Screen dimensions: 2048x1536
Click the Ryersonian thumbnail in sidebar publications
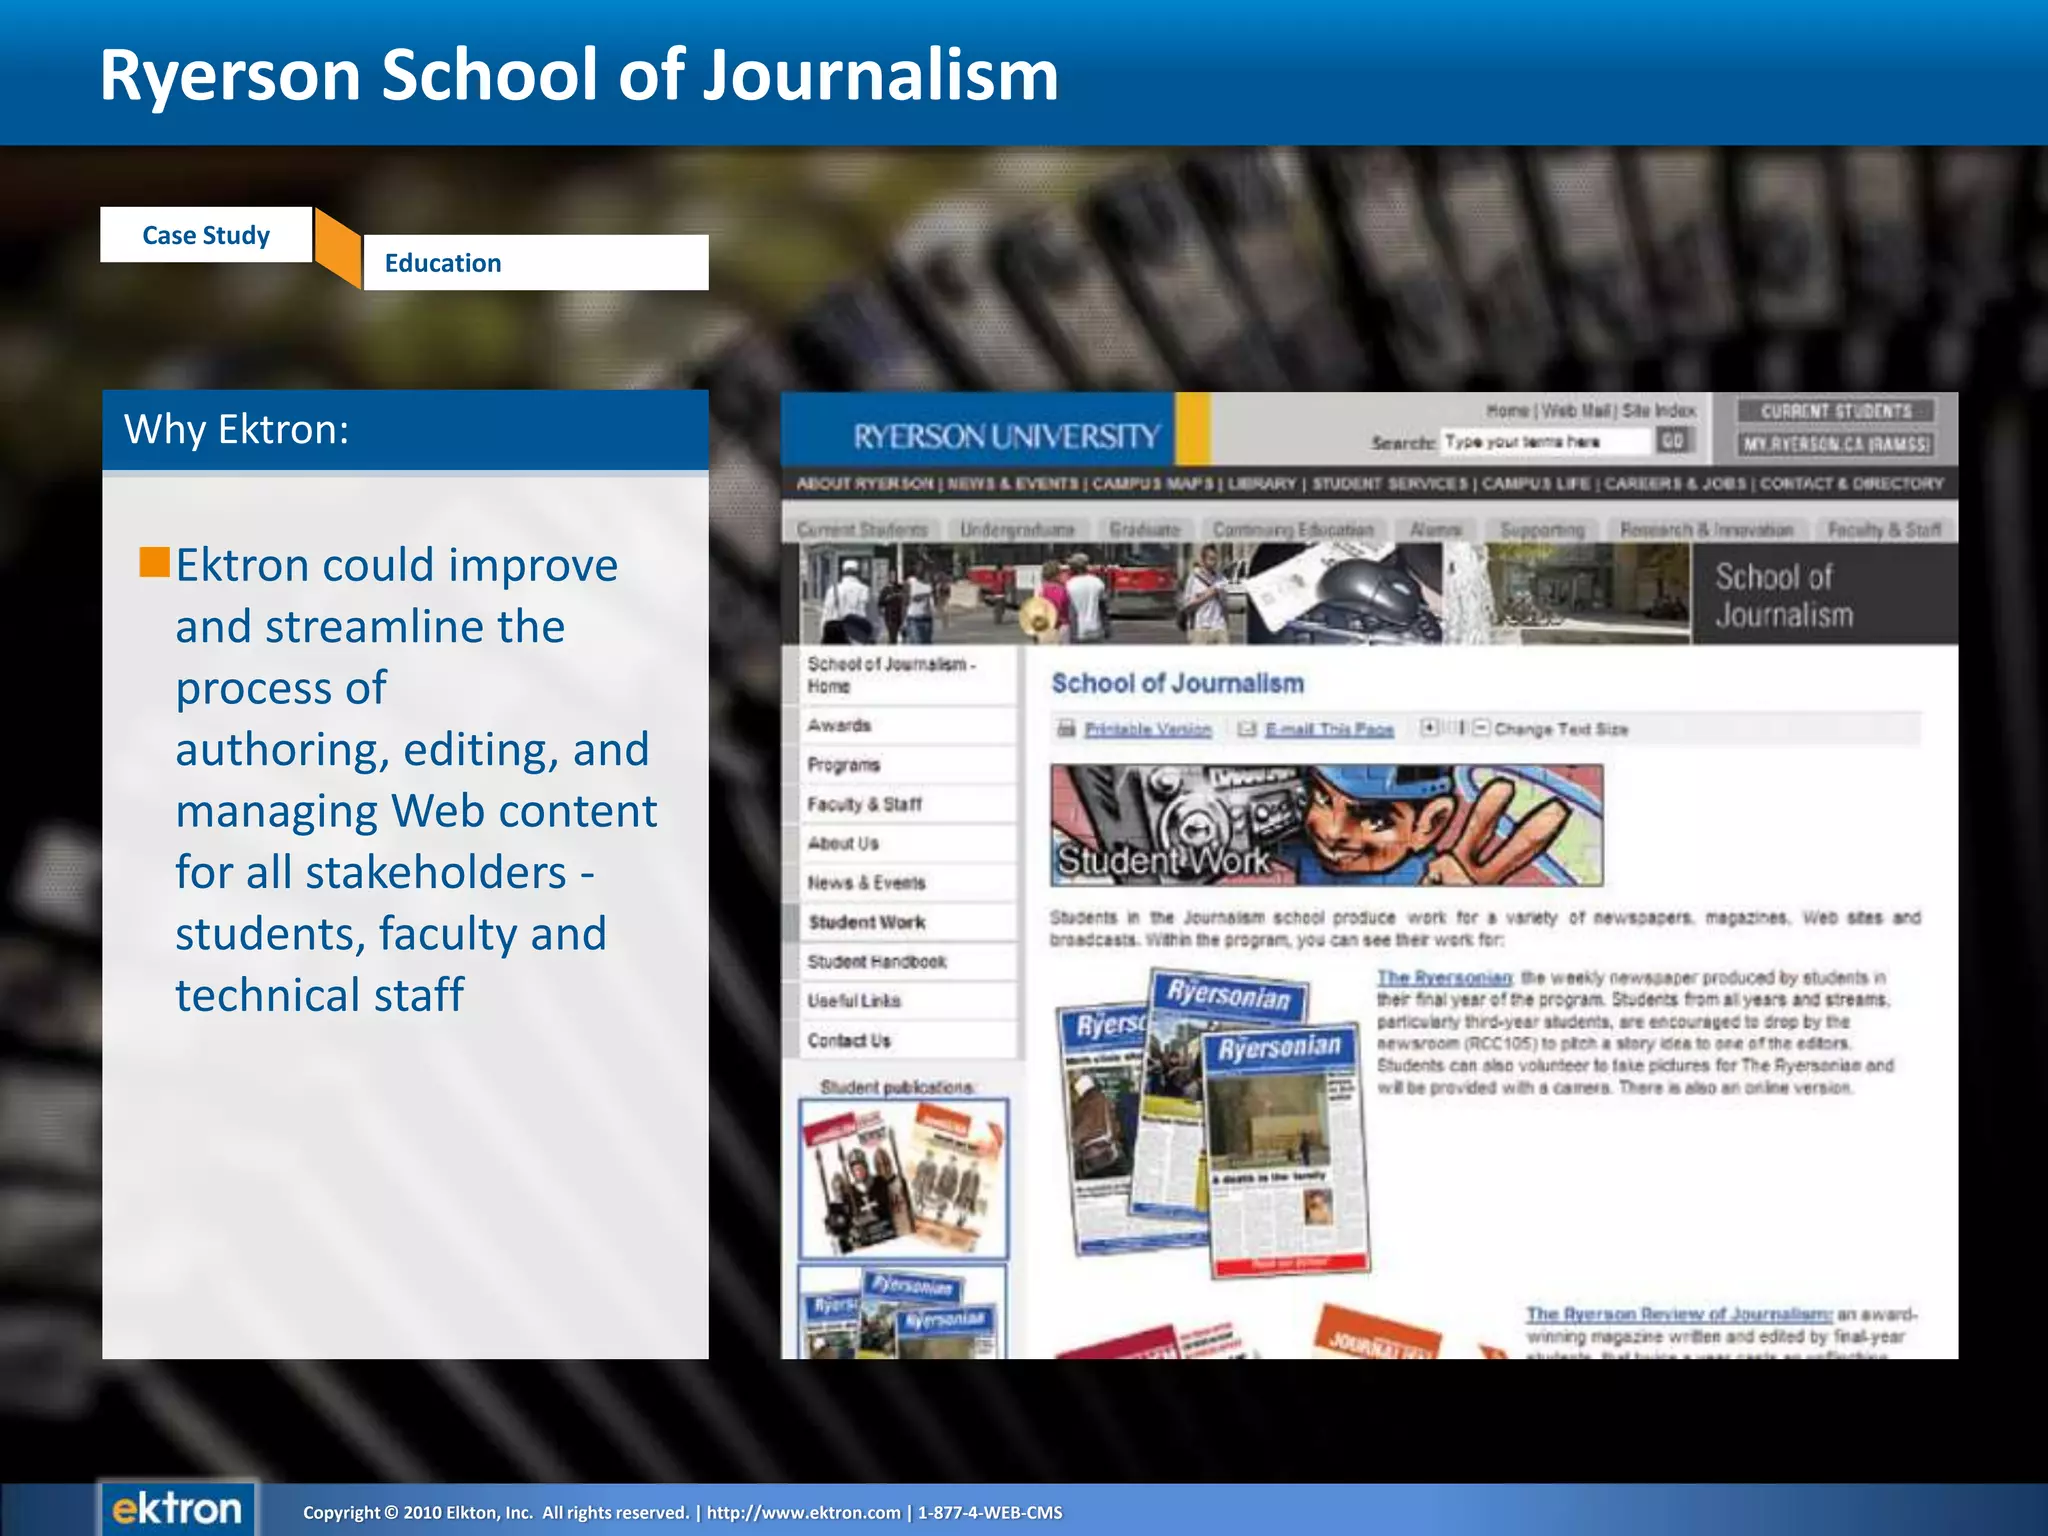[902, 1312]
